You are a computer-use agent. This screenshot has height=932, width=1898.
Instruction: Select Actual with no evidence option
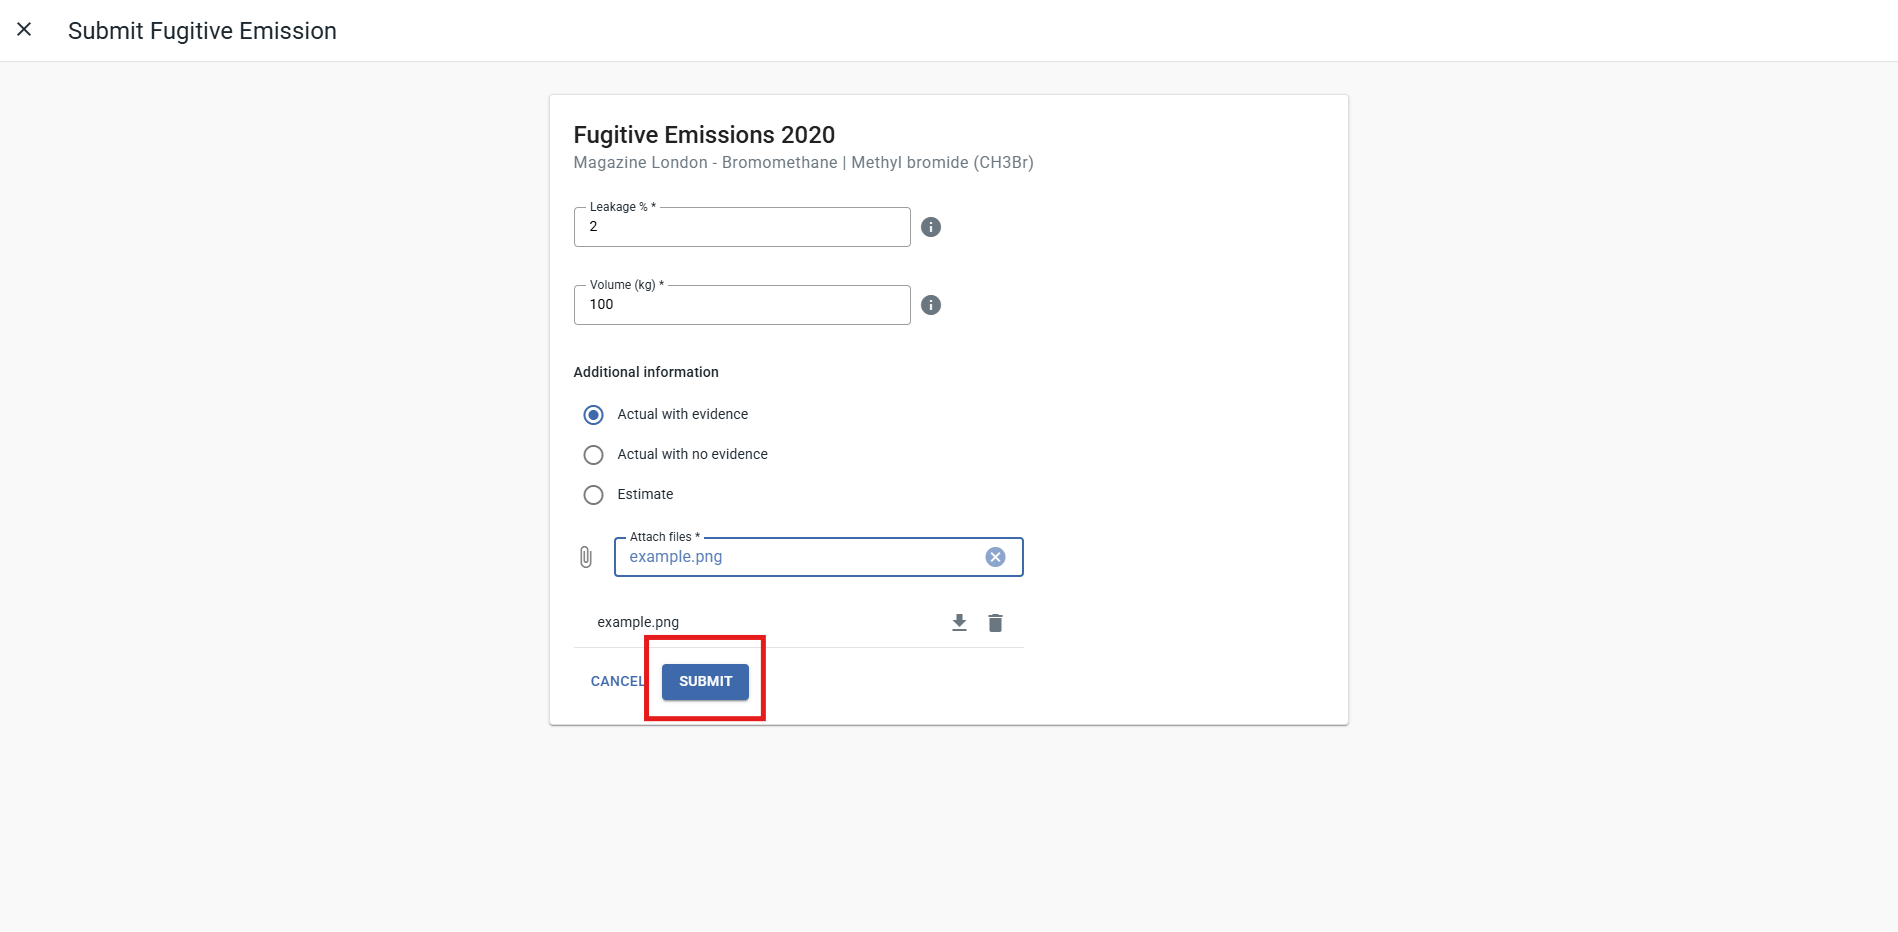click(x=593, y=455)
